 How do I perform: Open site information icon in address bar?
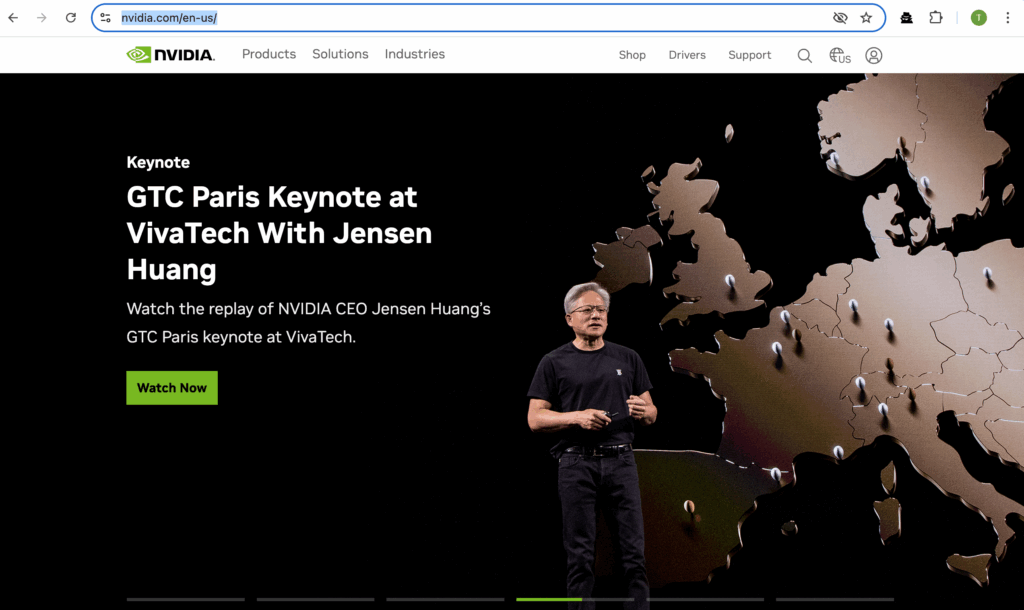click(x=106, y=18)
